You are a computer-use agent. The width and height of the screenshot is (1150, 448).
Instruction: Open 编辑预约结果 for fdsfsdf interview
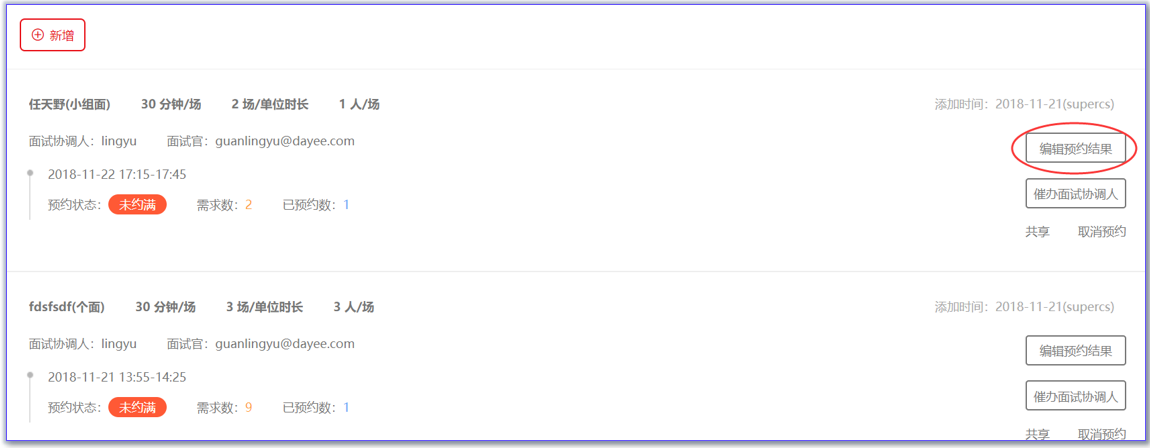coord(1075,350)
